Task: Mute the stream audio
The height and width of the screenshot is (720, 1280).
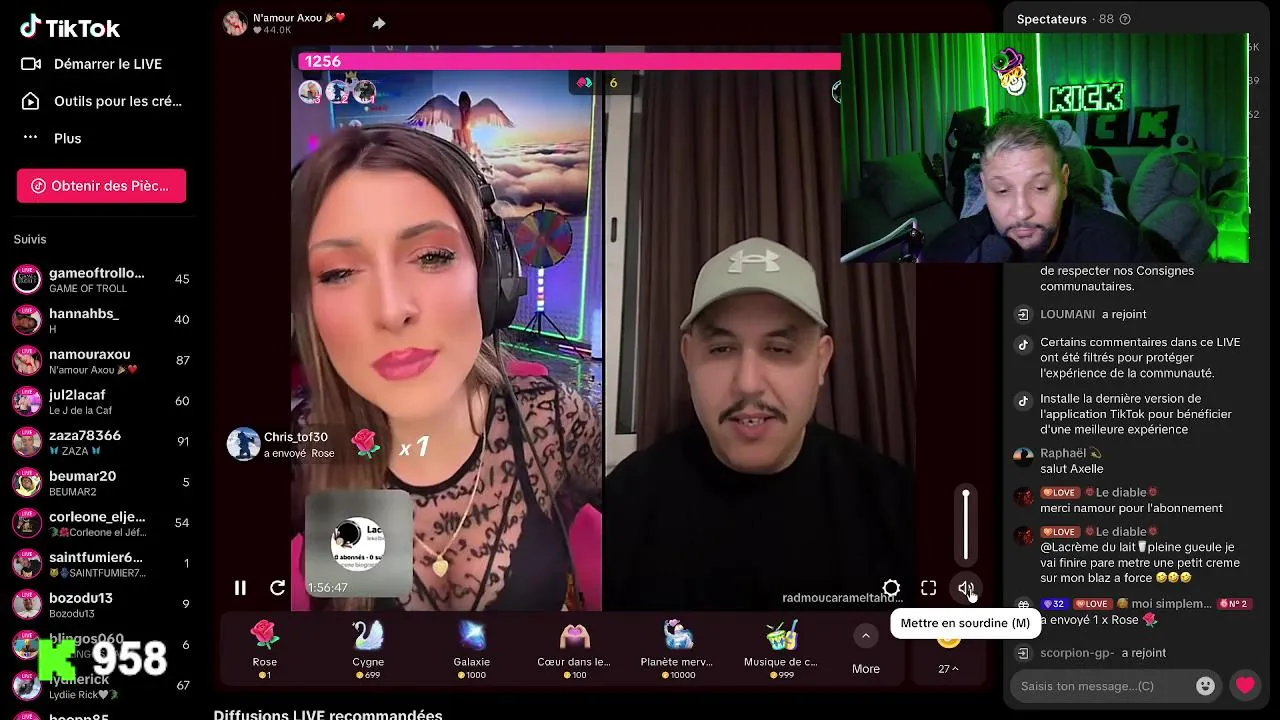Action: [x=966, y=588]
